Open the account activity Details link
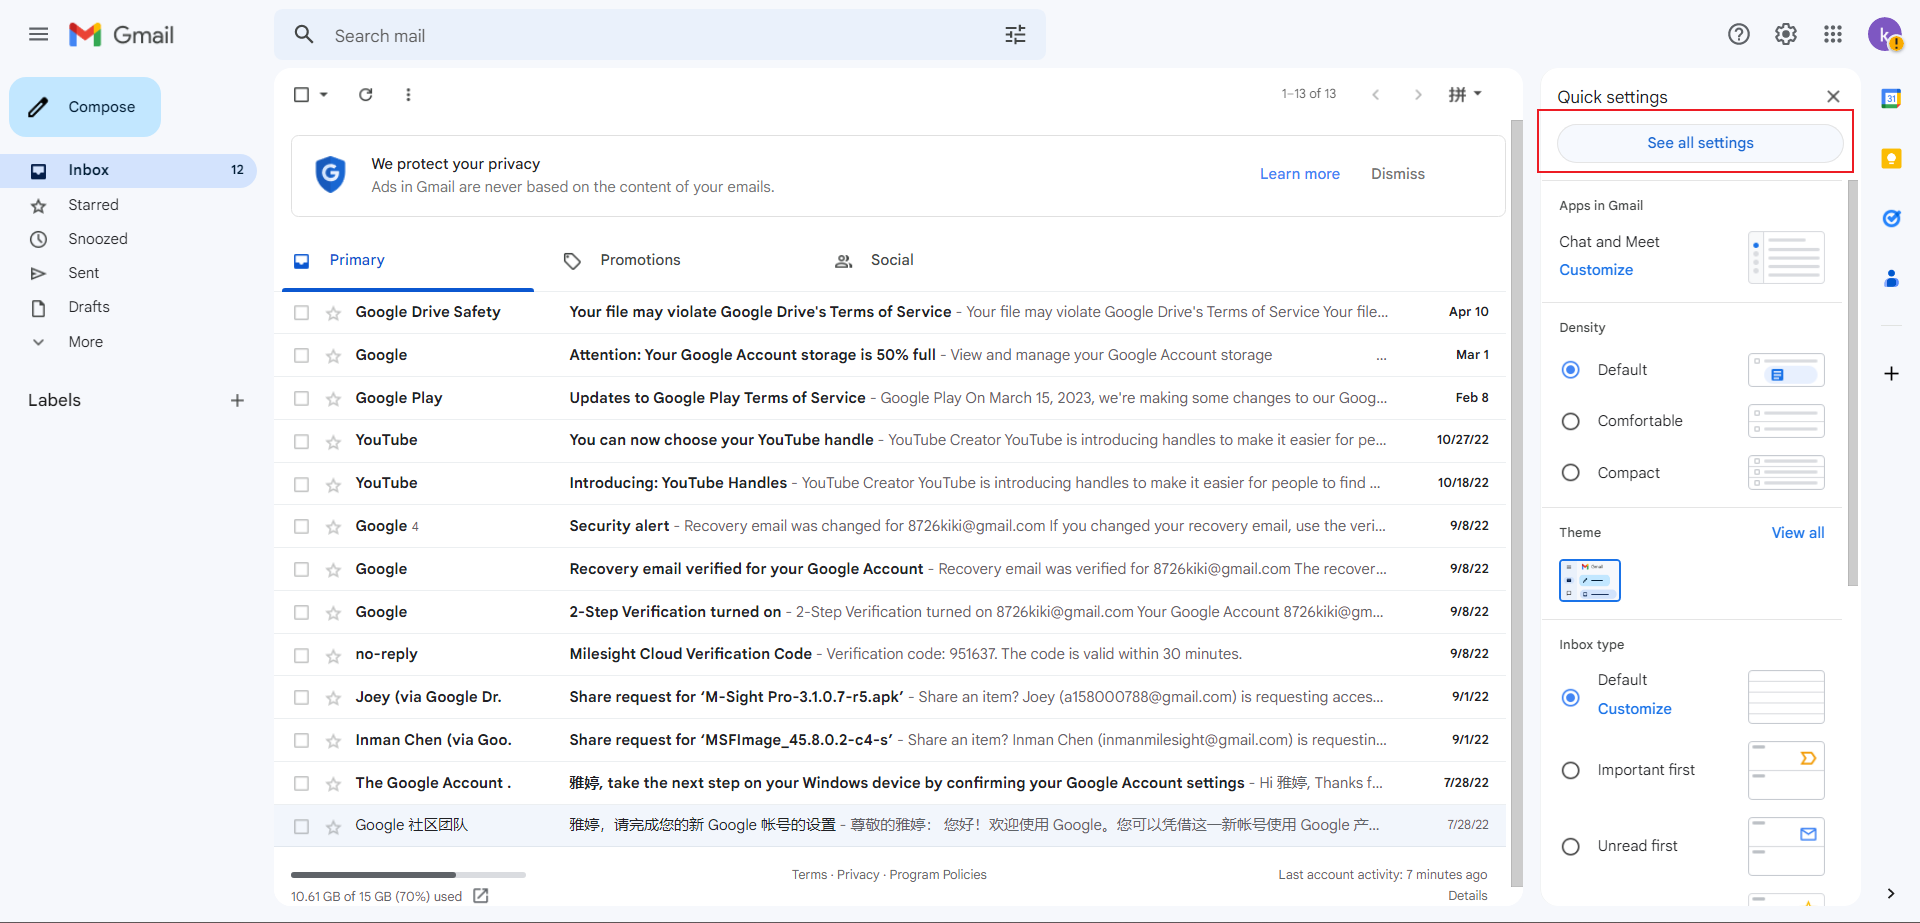Screen dimensions: 1920x923 (x=1467, y=896)
